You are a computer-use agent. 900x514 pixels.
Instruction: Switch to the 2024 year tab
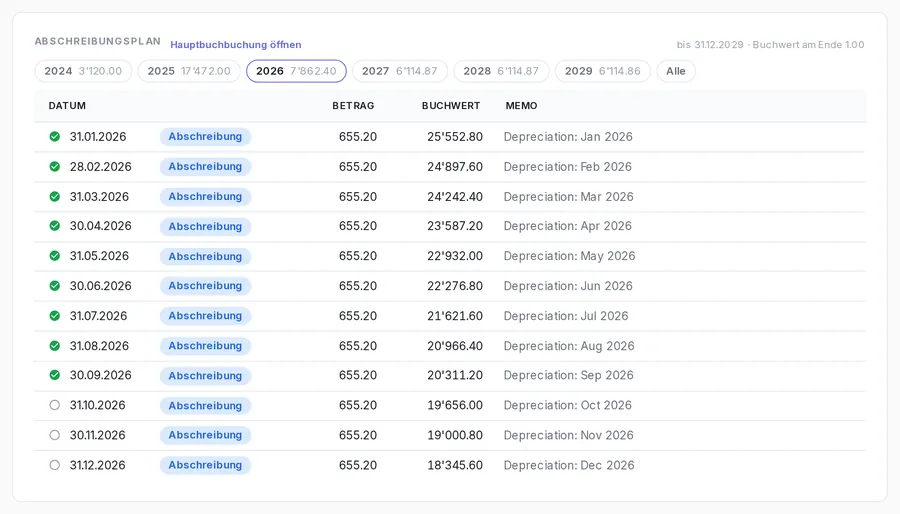point(83,71)
